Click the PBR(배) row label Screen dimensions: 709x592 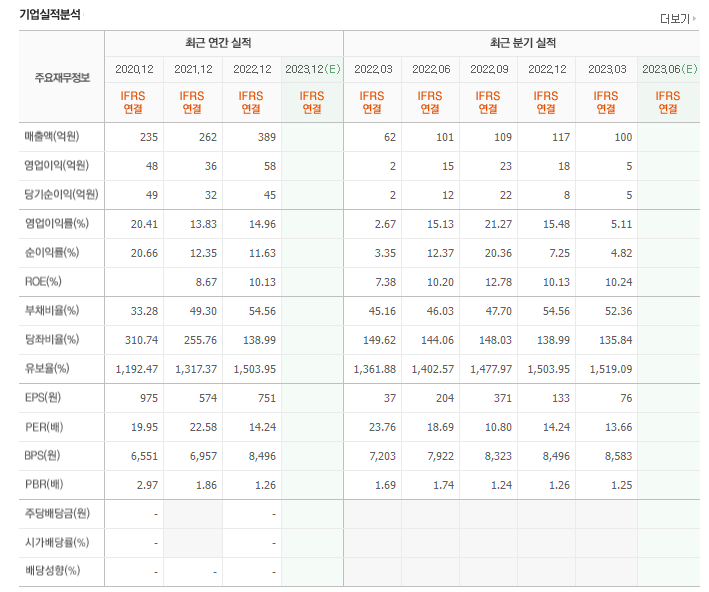click(x=44, y=485)
